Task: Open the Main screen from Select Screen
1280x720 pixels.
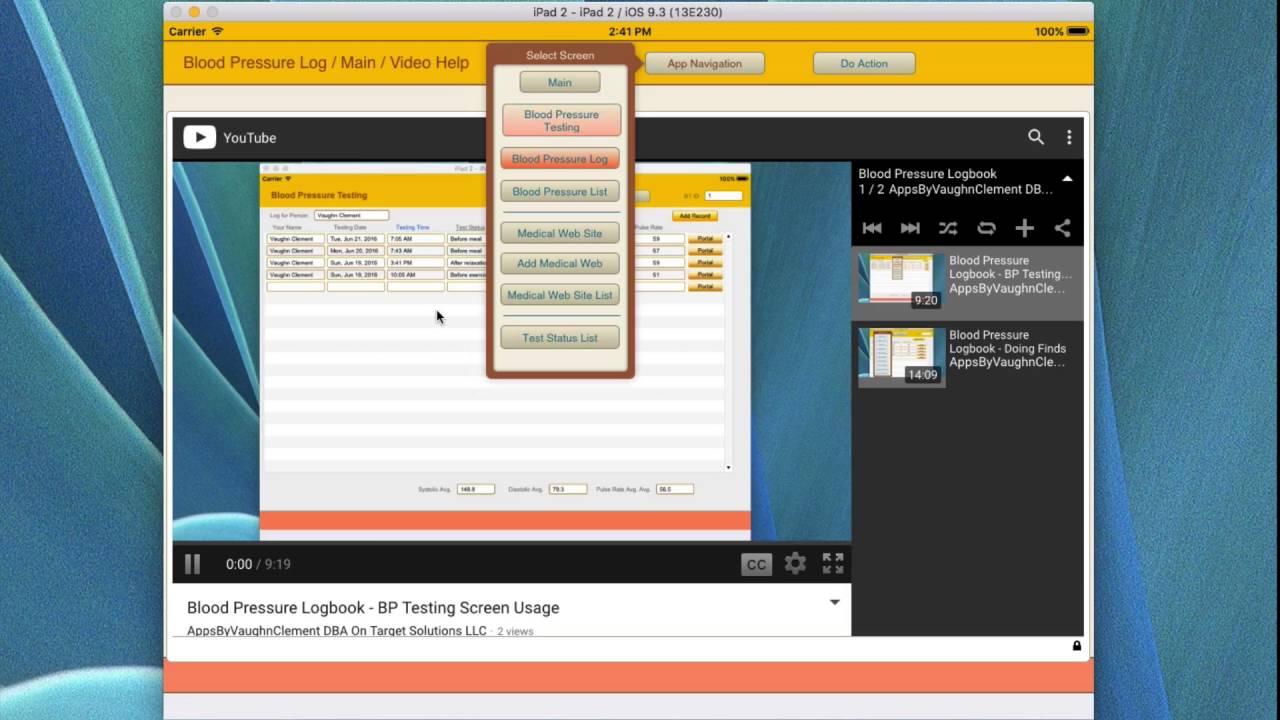Action: 560,82
